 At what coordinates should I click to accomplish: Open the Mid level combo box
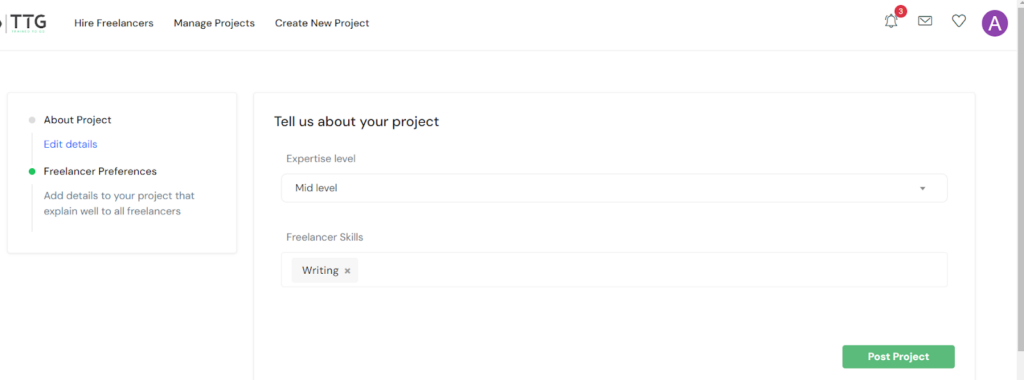click(614, 188)
